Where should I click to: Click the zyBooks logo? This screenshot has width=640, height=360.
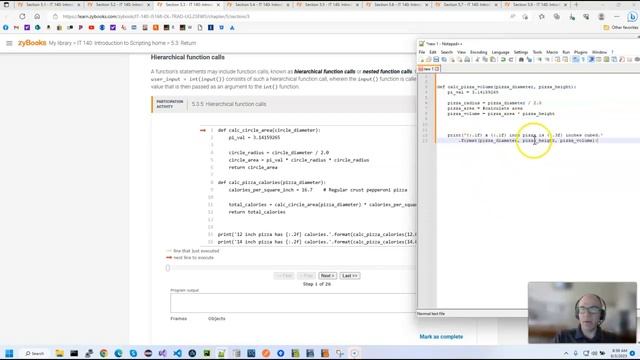[32, 43]
